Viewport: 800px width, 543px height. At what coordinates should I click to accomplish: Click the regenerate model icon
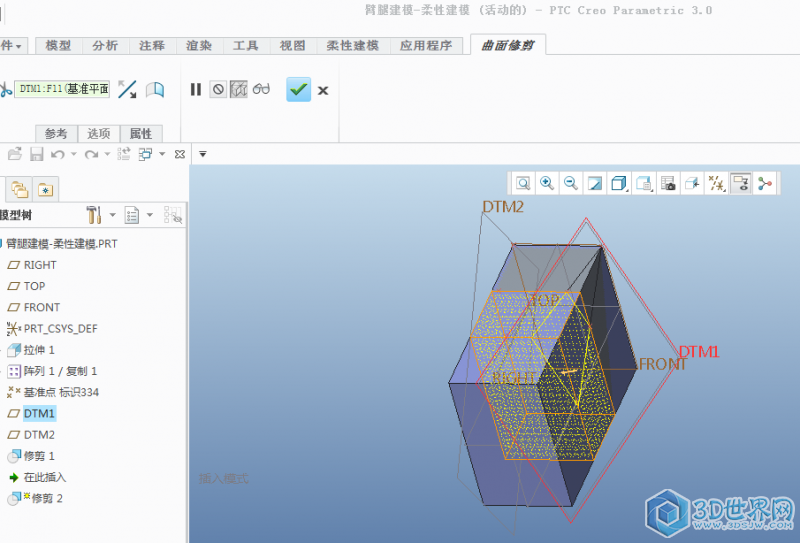[x=123, y=154]
